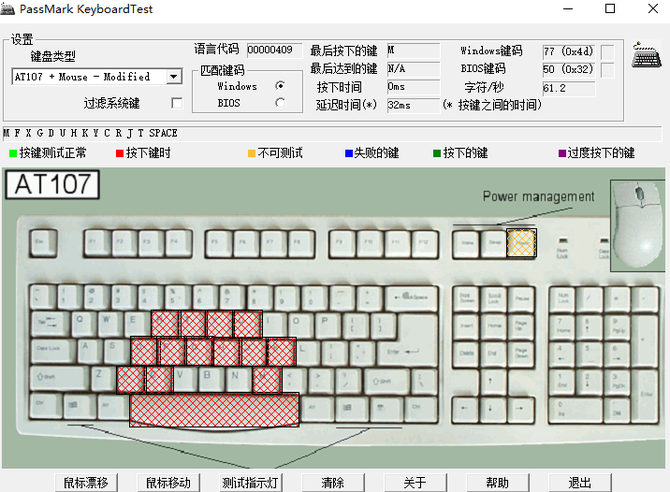Click the AT107 keyboard label
Screen dimensions: 670x492
[x=53, y=185]
